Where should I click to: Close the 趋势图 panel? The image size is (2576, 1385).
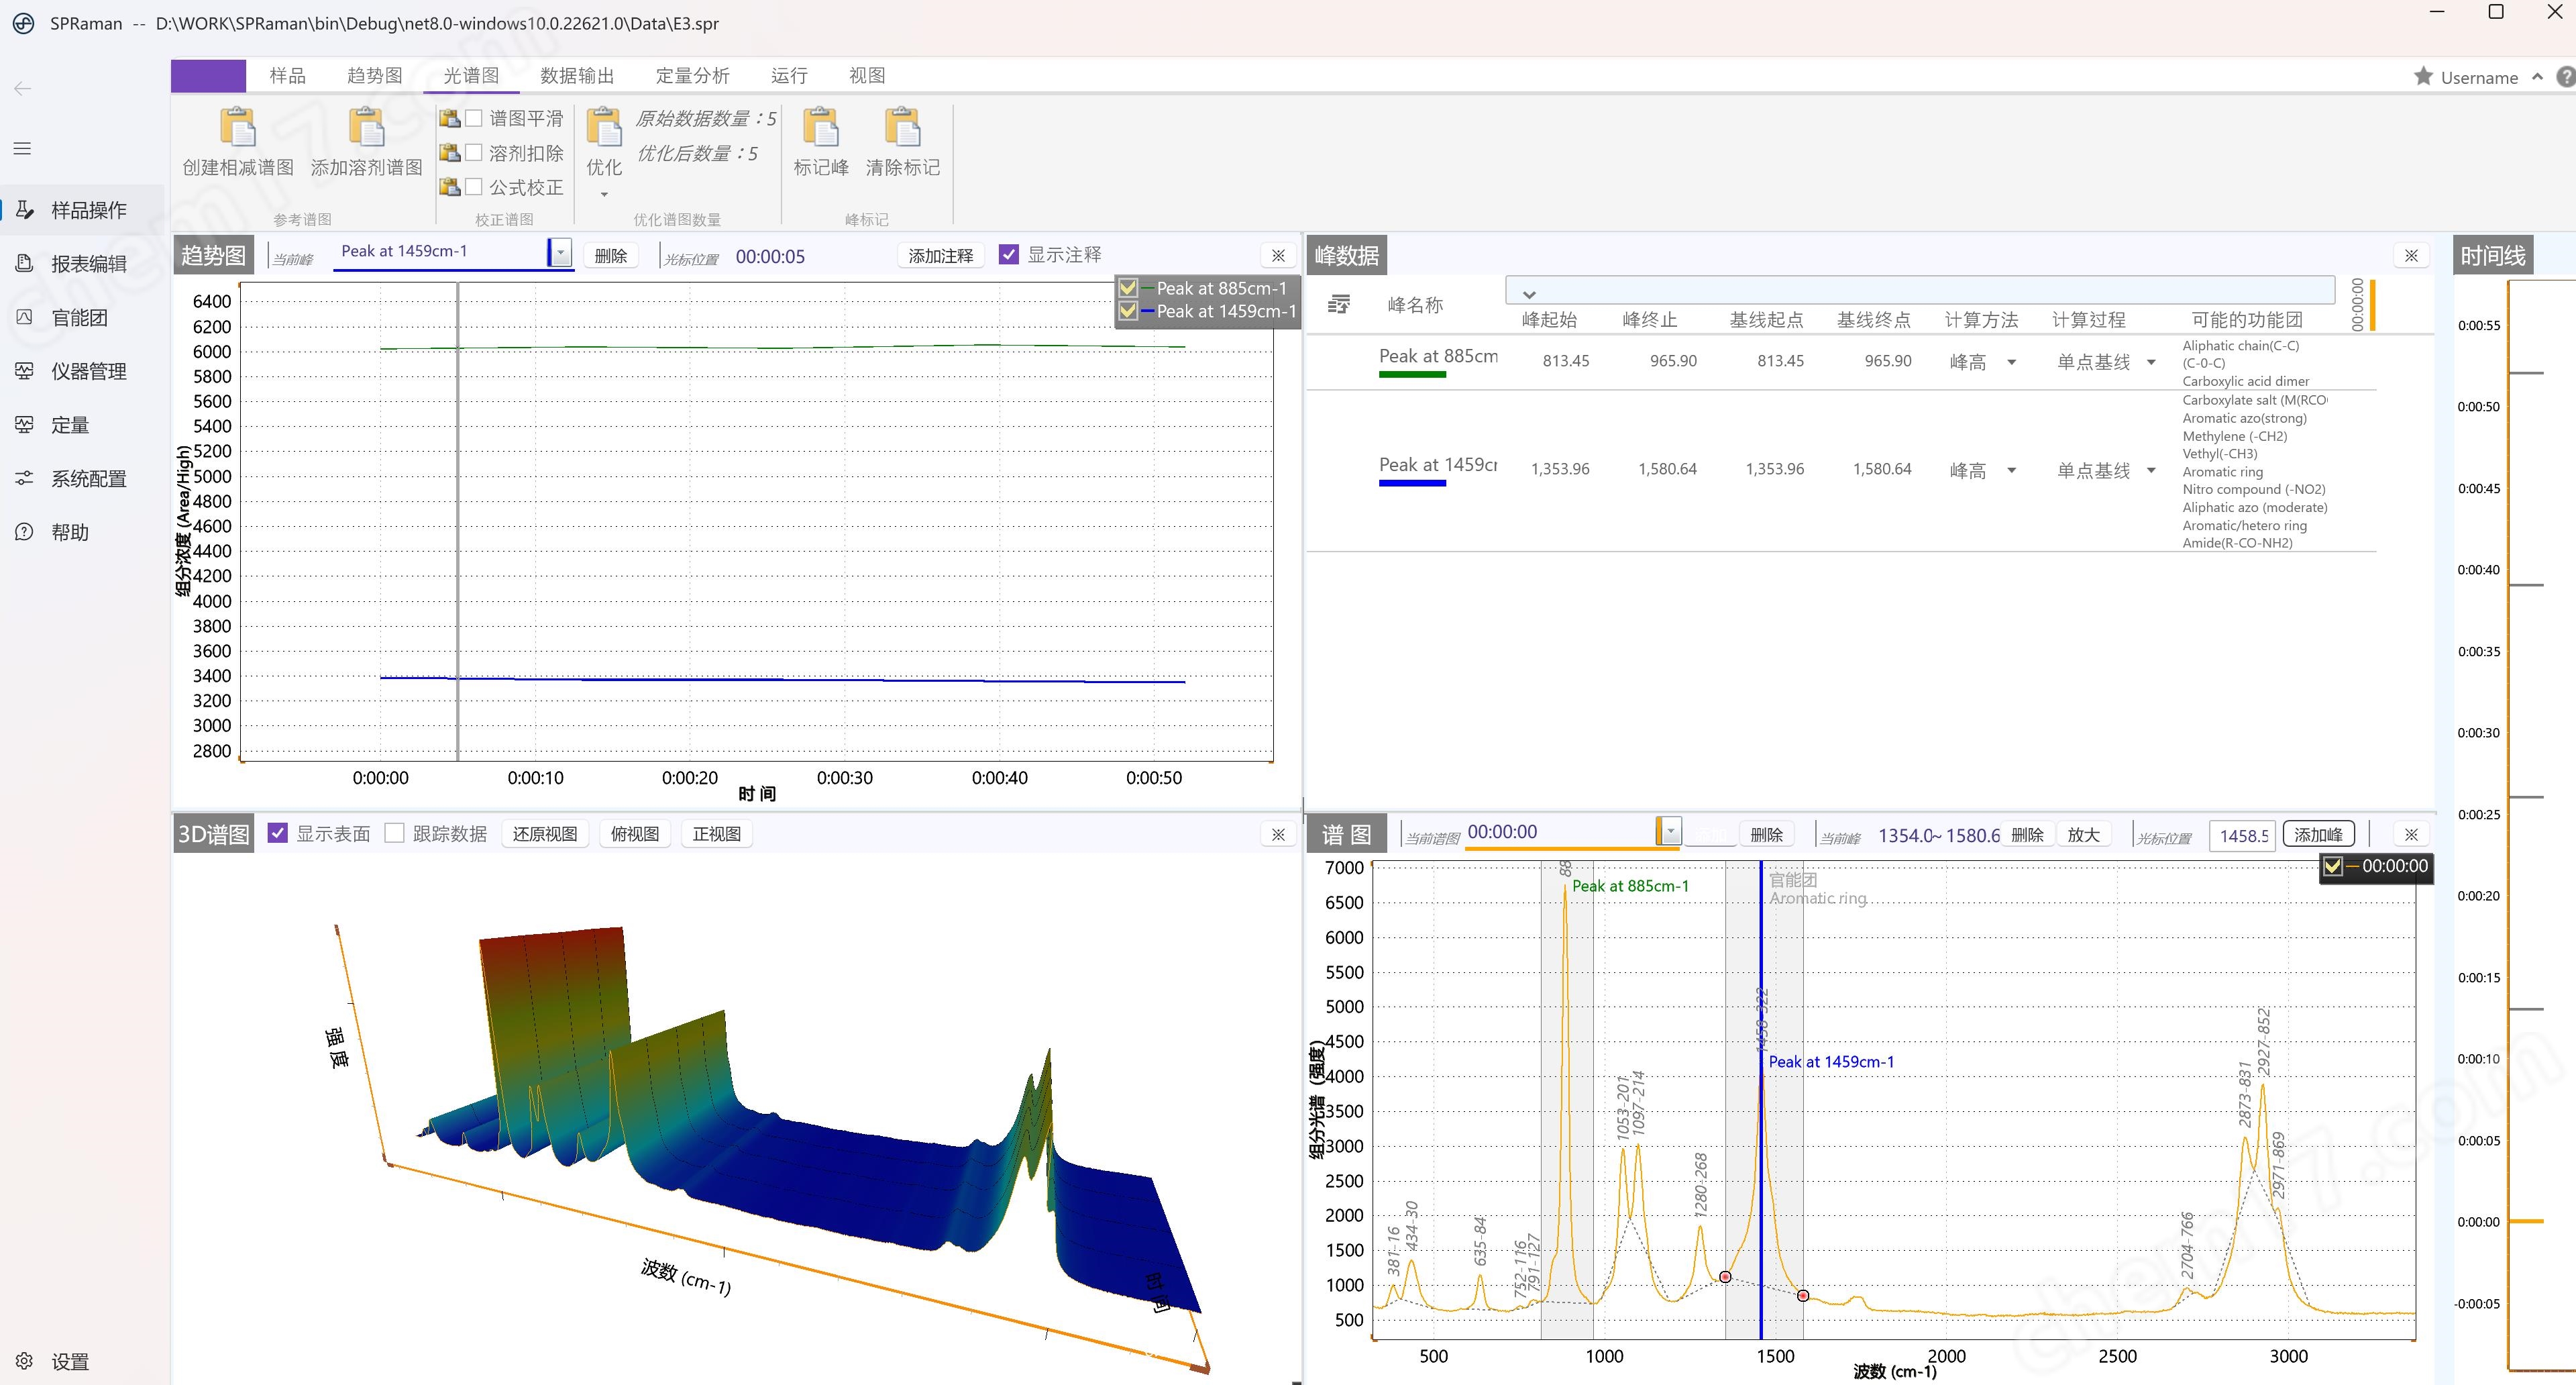click(x=1278, y=256)
